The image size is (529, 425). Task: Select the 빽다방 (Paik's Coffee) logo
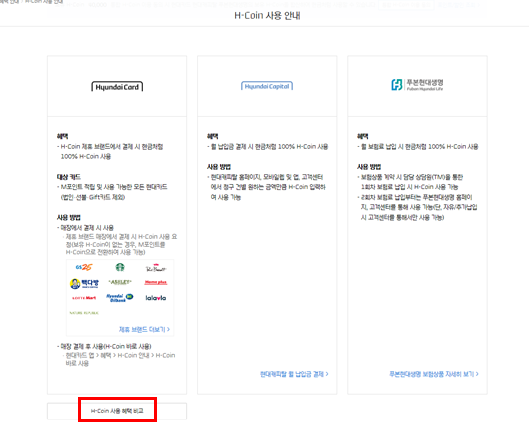84,283
